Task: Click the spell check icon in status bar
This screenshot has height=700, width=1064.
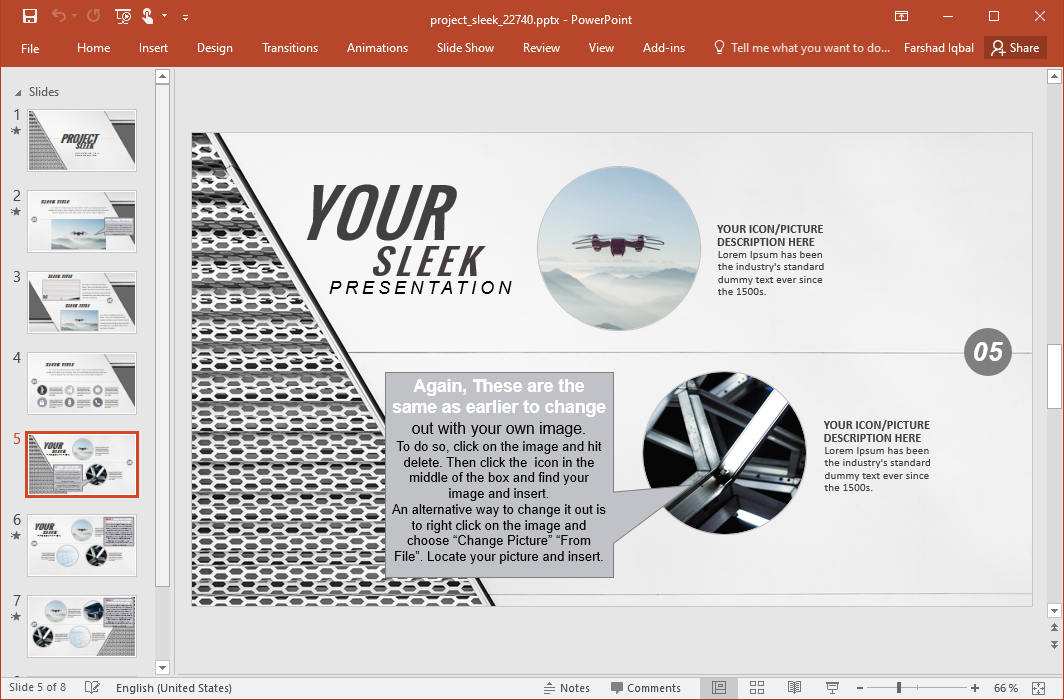Action: tap(92, 688)
